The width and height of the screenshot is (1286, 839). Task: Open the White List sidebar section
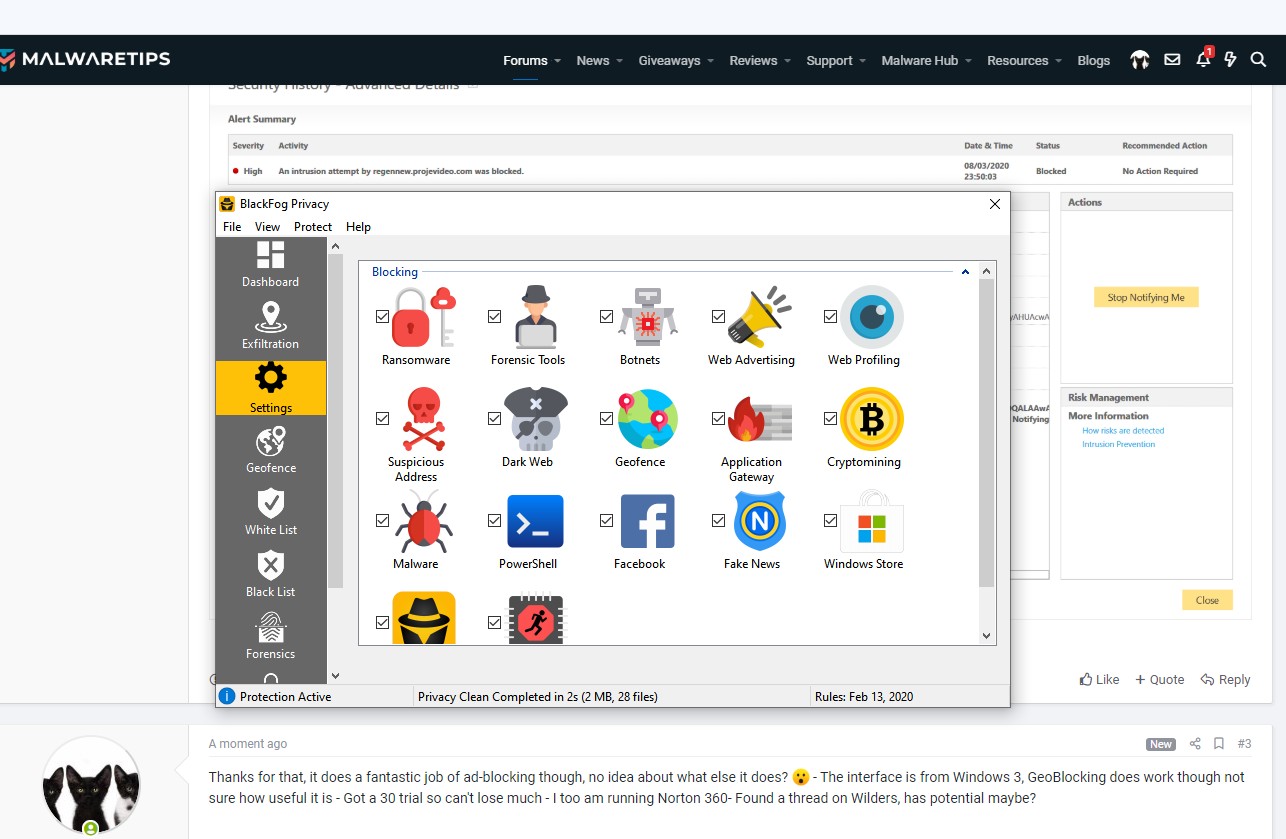270,512
